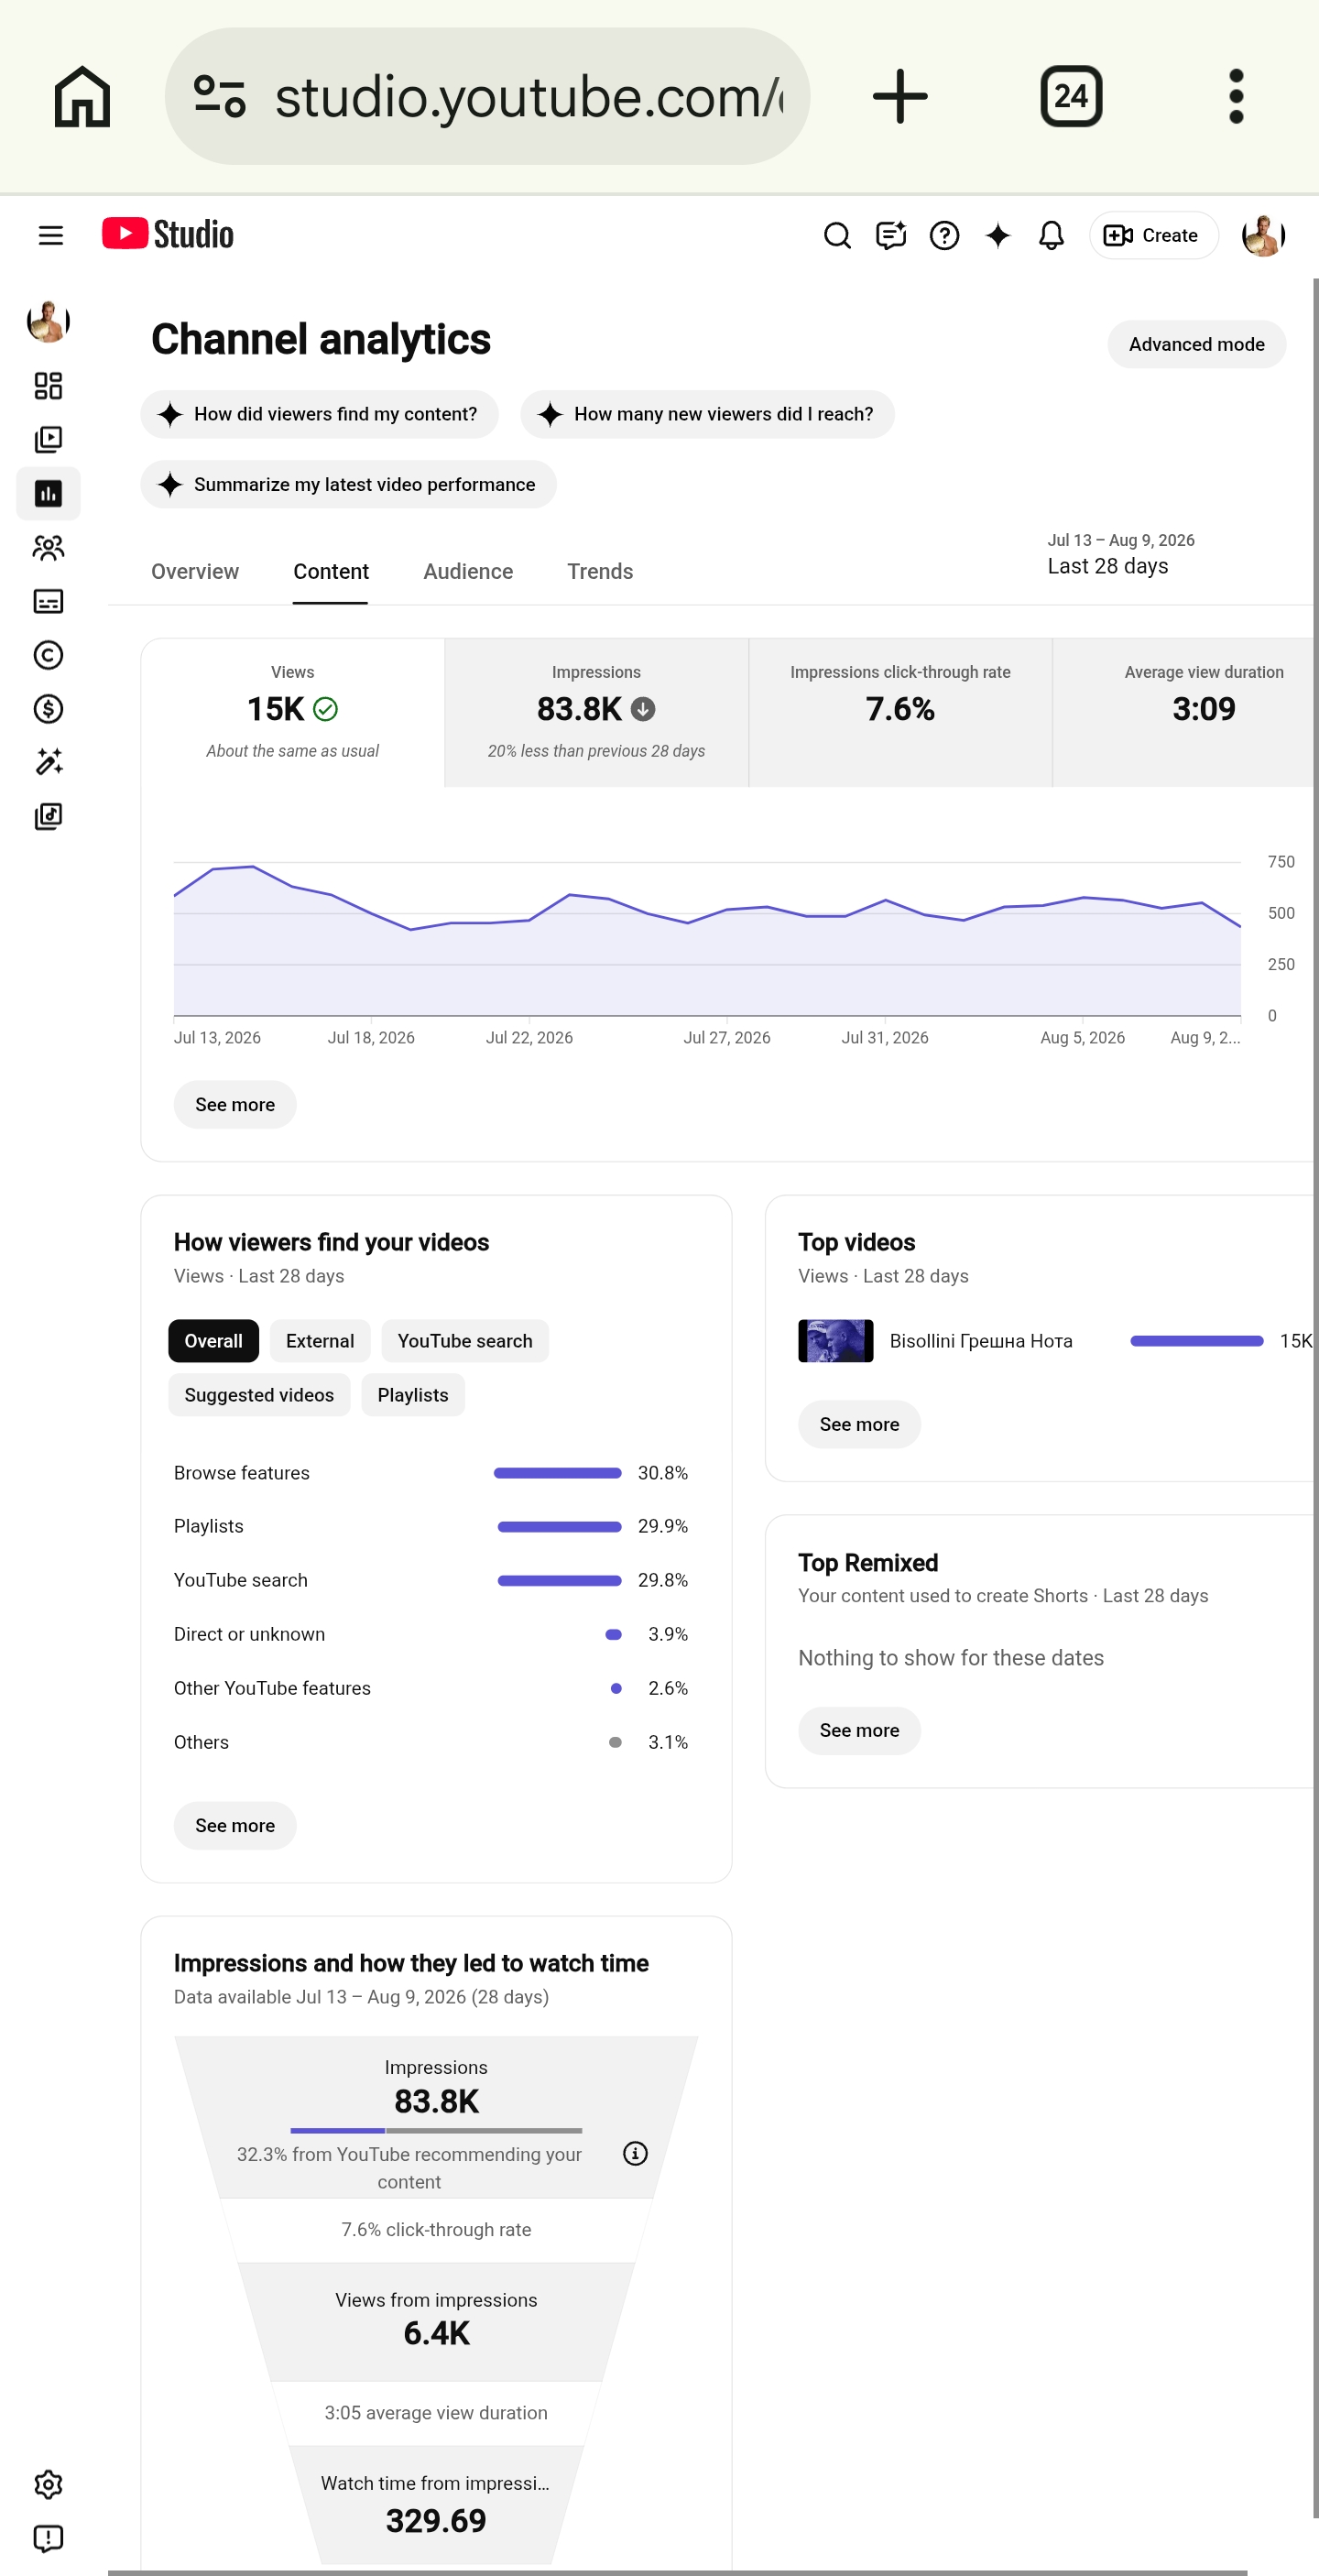Go to Earn dollar sidebar icon
1319x2576 pixels.
pos(48,709)
